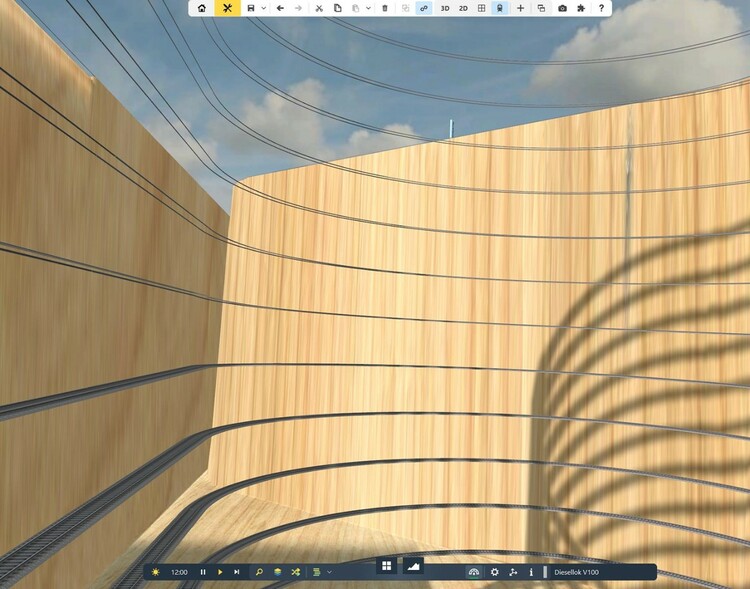
Task: Expand the event list dropdown arrow
Action: pos(329,572)
